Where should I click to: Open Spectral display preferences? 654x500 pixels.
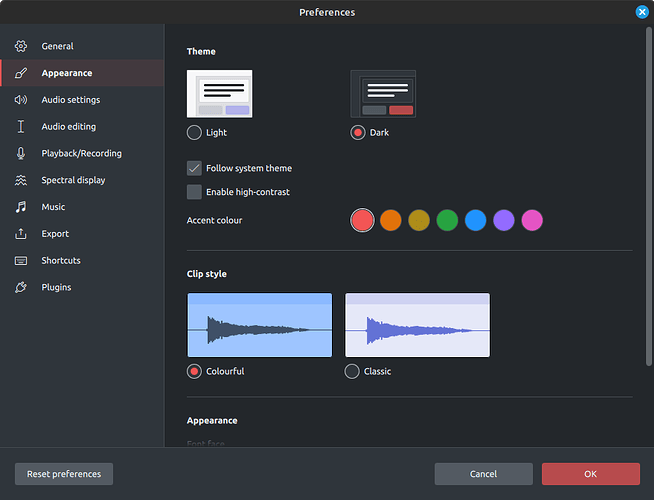click(x=82, y=180)
